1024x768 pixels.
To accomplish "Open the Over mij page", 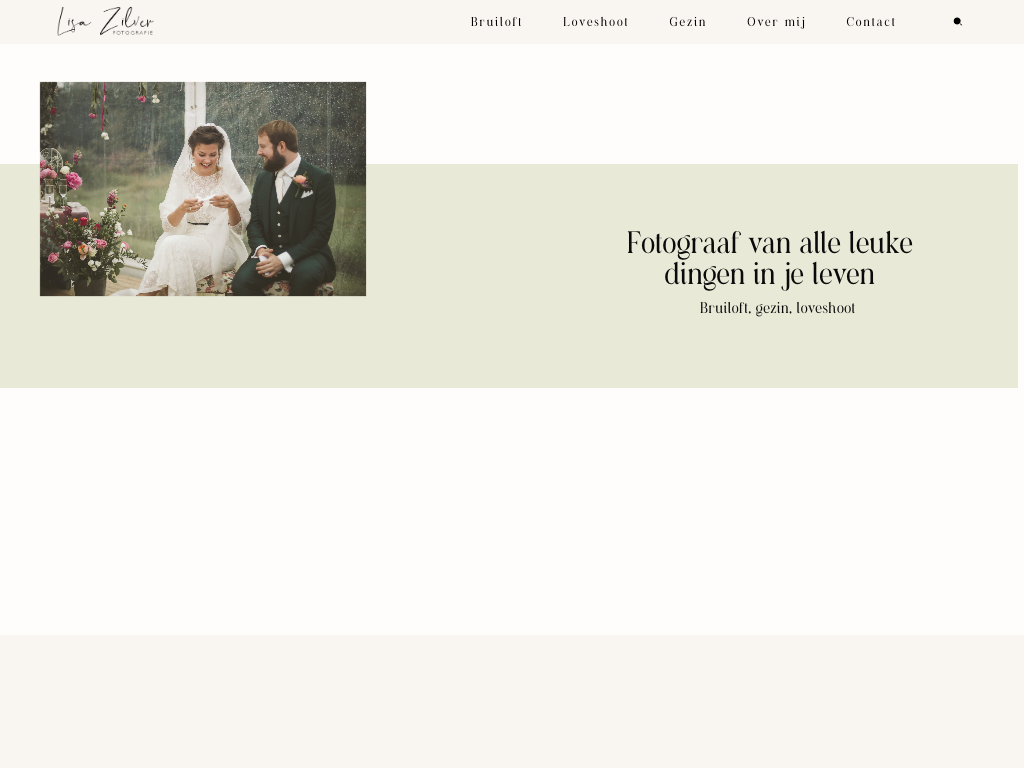I will tap(776, 22).
